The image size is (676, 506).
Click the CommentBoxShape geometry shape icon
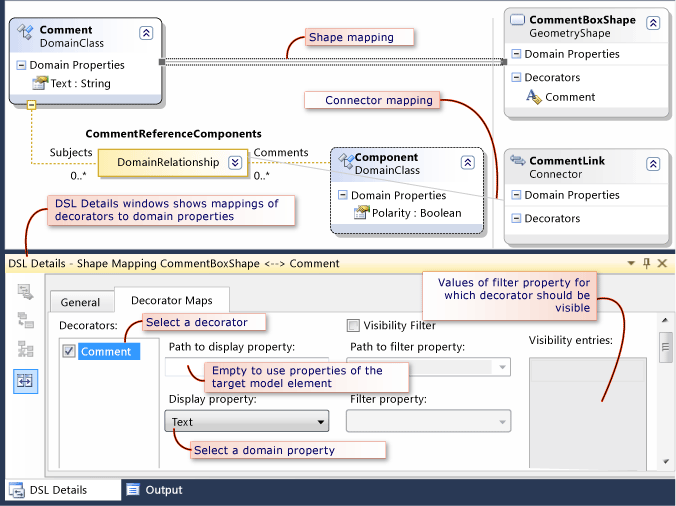coord(517,20)
